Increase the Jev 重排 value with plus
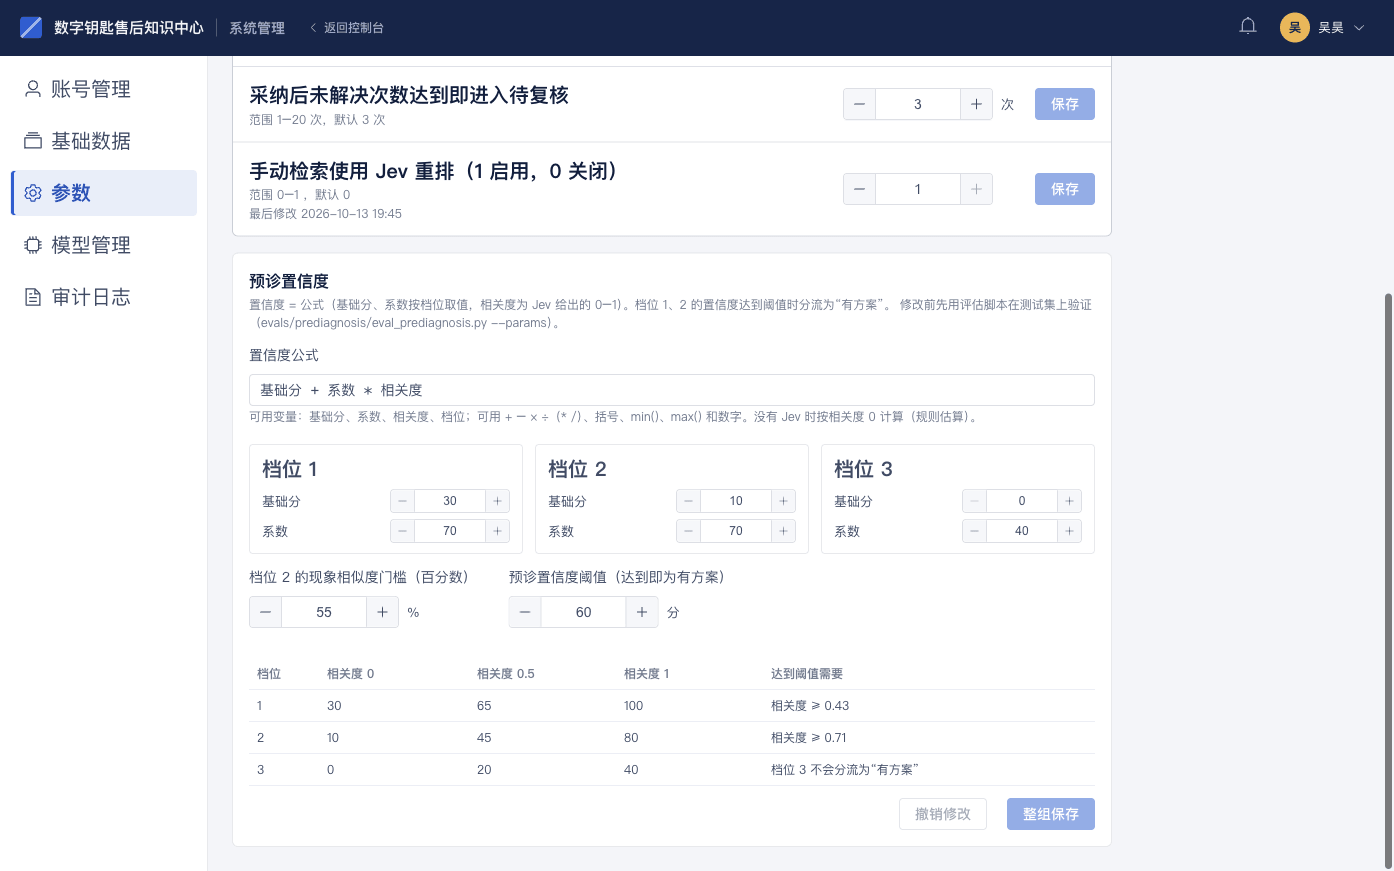The width and height of the screenshot is (1394, 871). click(x=976, y=189)
